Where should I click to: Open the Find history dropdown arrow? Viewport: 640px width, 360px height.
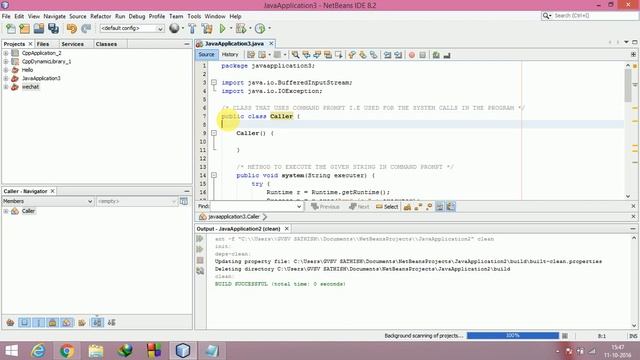(x=299, y=207)
